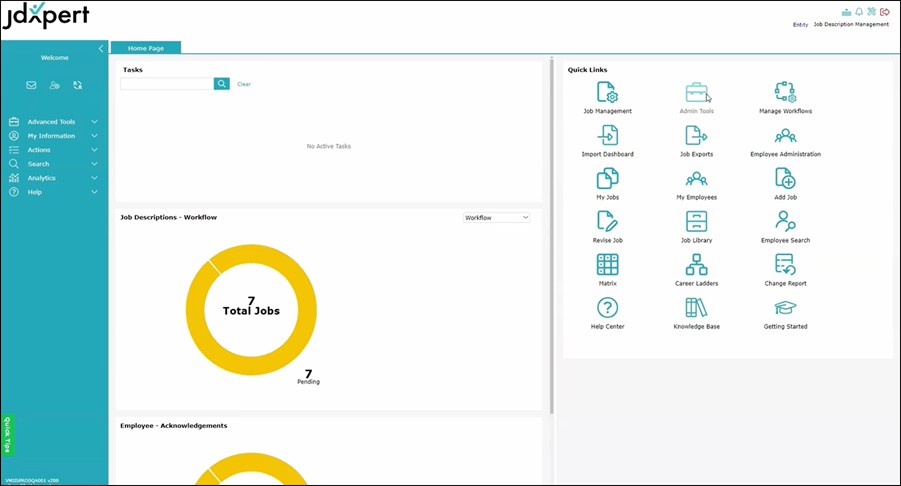Collapse the left sidebar with the arrow
Screen dimensions: 901x486
click(100, 48)
